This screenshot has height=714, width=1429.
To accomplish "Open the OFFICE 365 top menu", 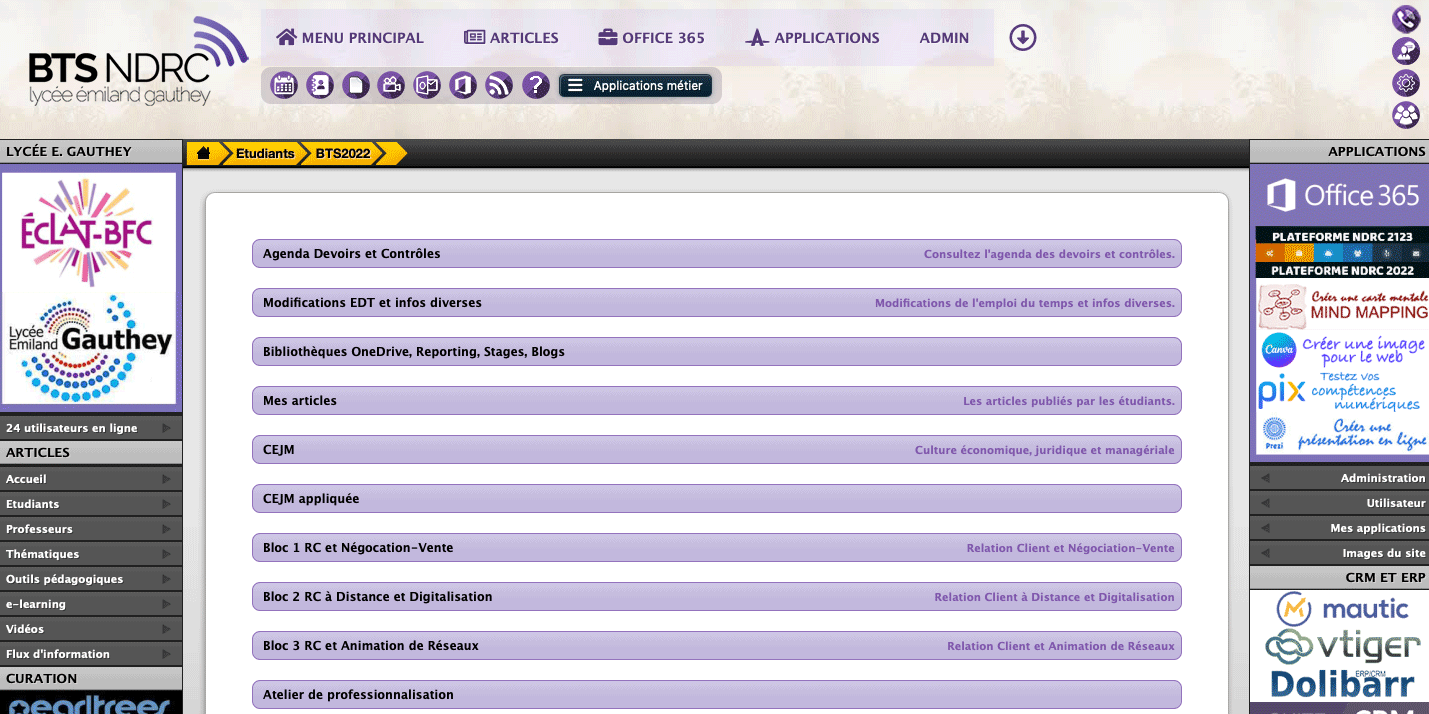I will 651,38.
